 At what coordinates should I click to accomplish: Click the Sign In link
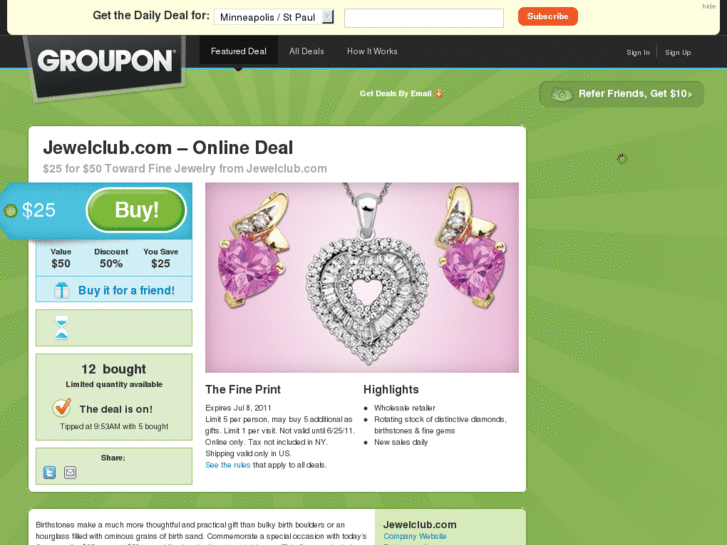tap(638, 52)
